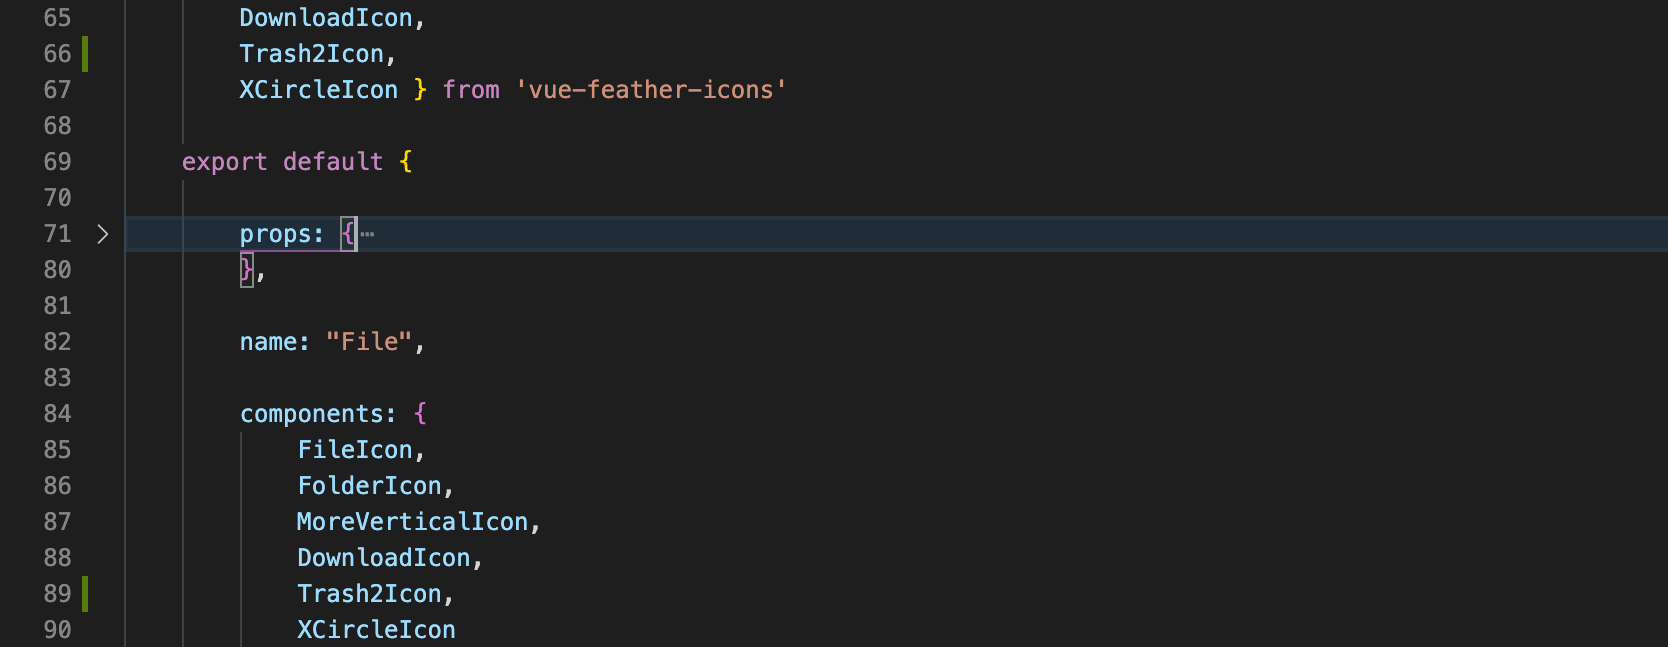Click MoreVerticalIcon in the components list
This screenshot has height=647, width=1668.
[x=412, y=522]
